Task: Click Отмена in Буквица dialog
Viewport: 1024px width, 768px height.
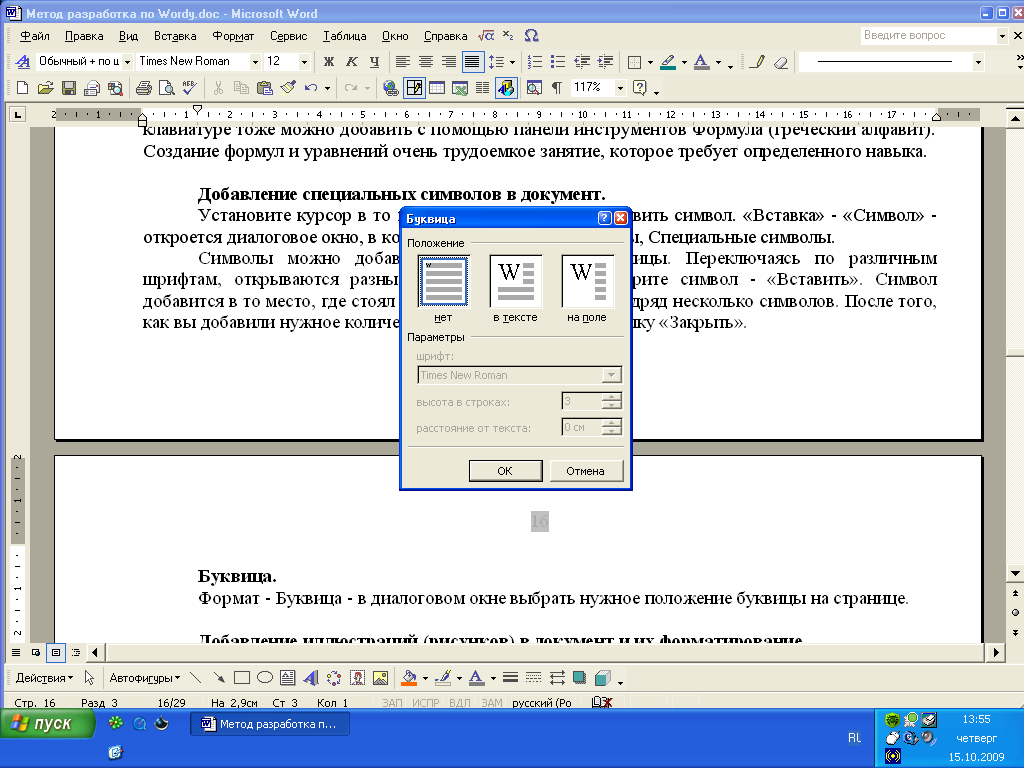Action: click(586, 471)
